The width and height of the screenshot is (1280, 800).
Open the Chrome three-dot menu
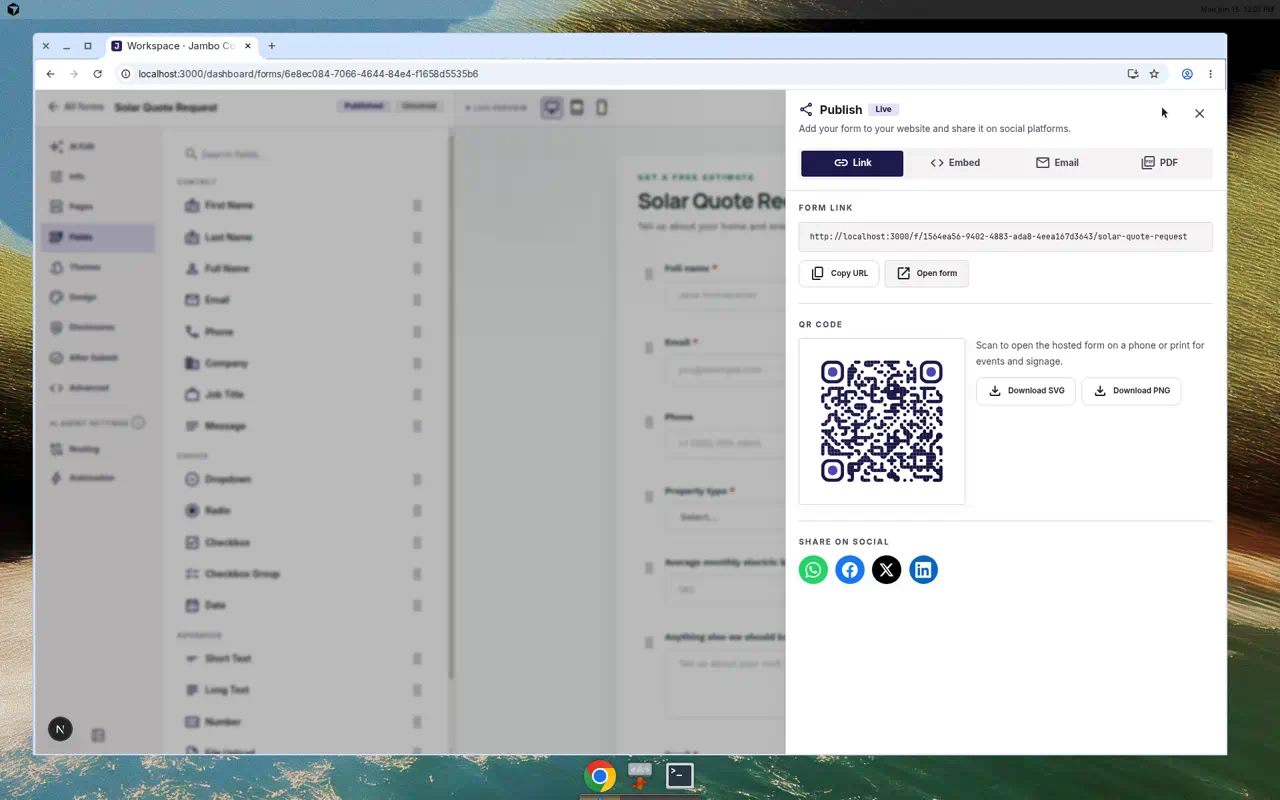tap(1210, 74)
